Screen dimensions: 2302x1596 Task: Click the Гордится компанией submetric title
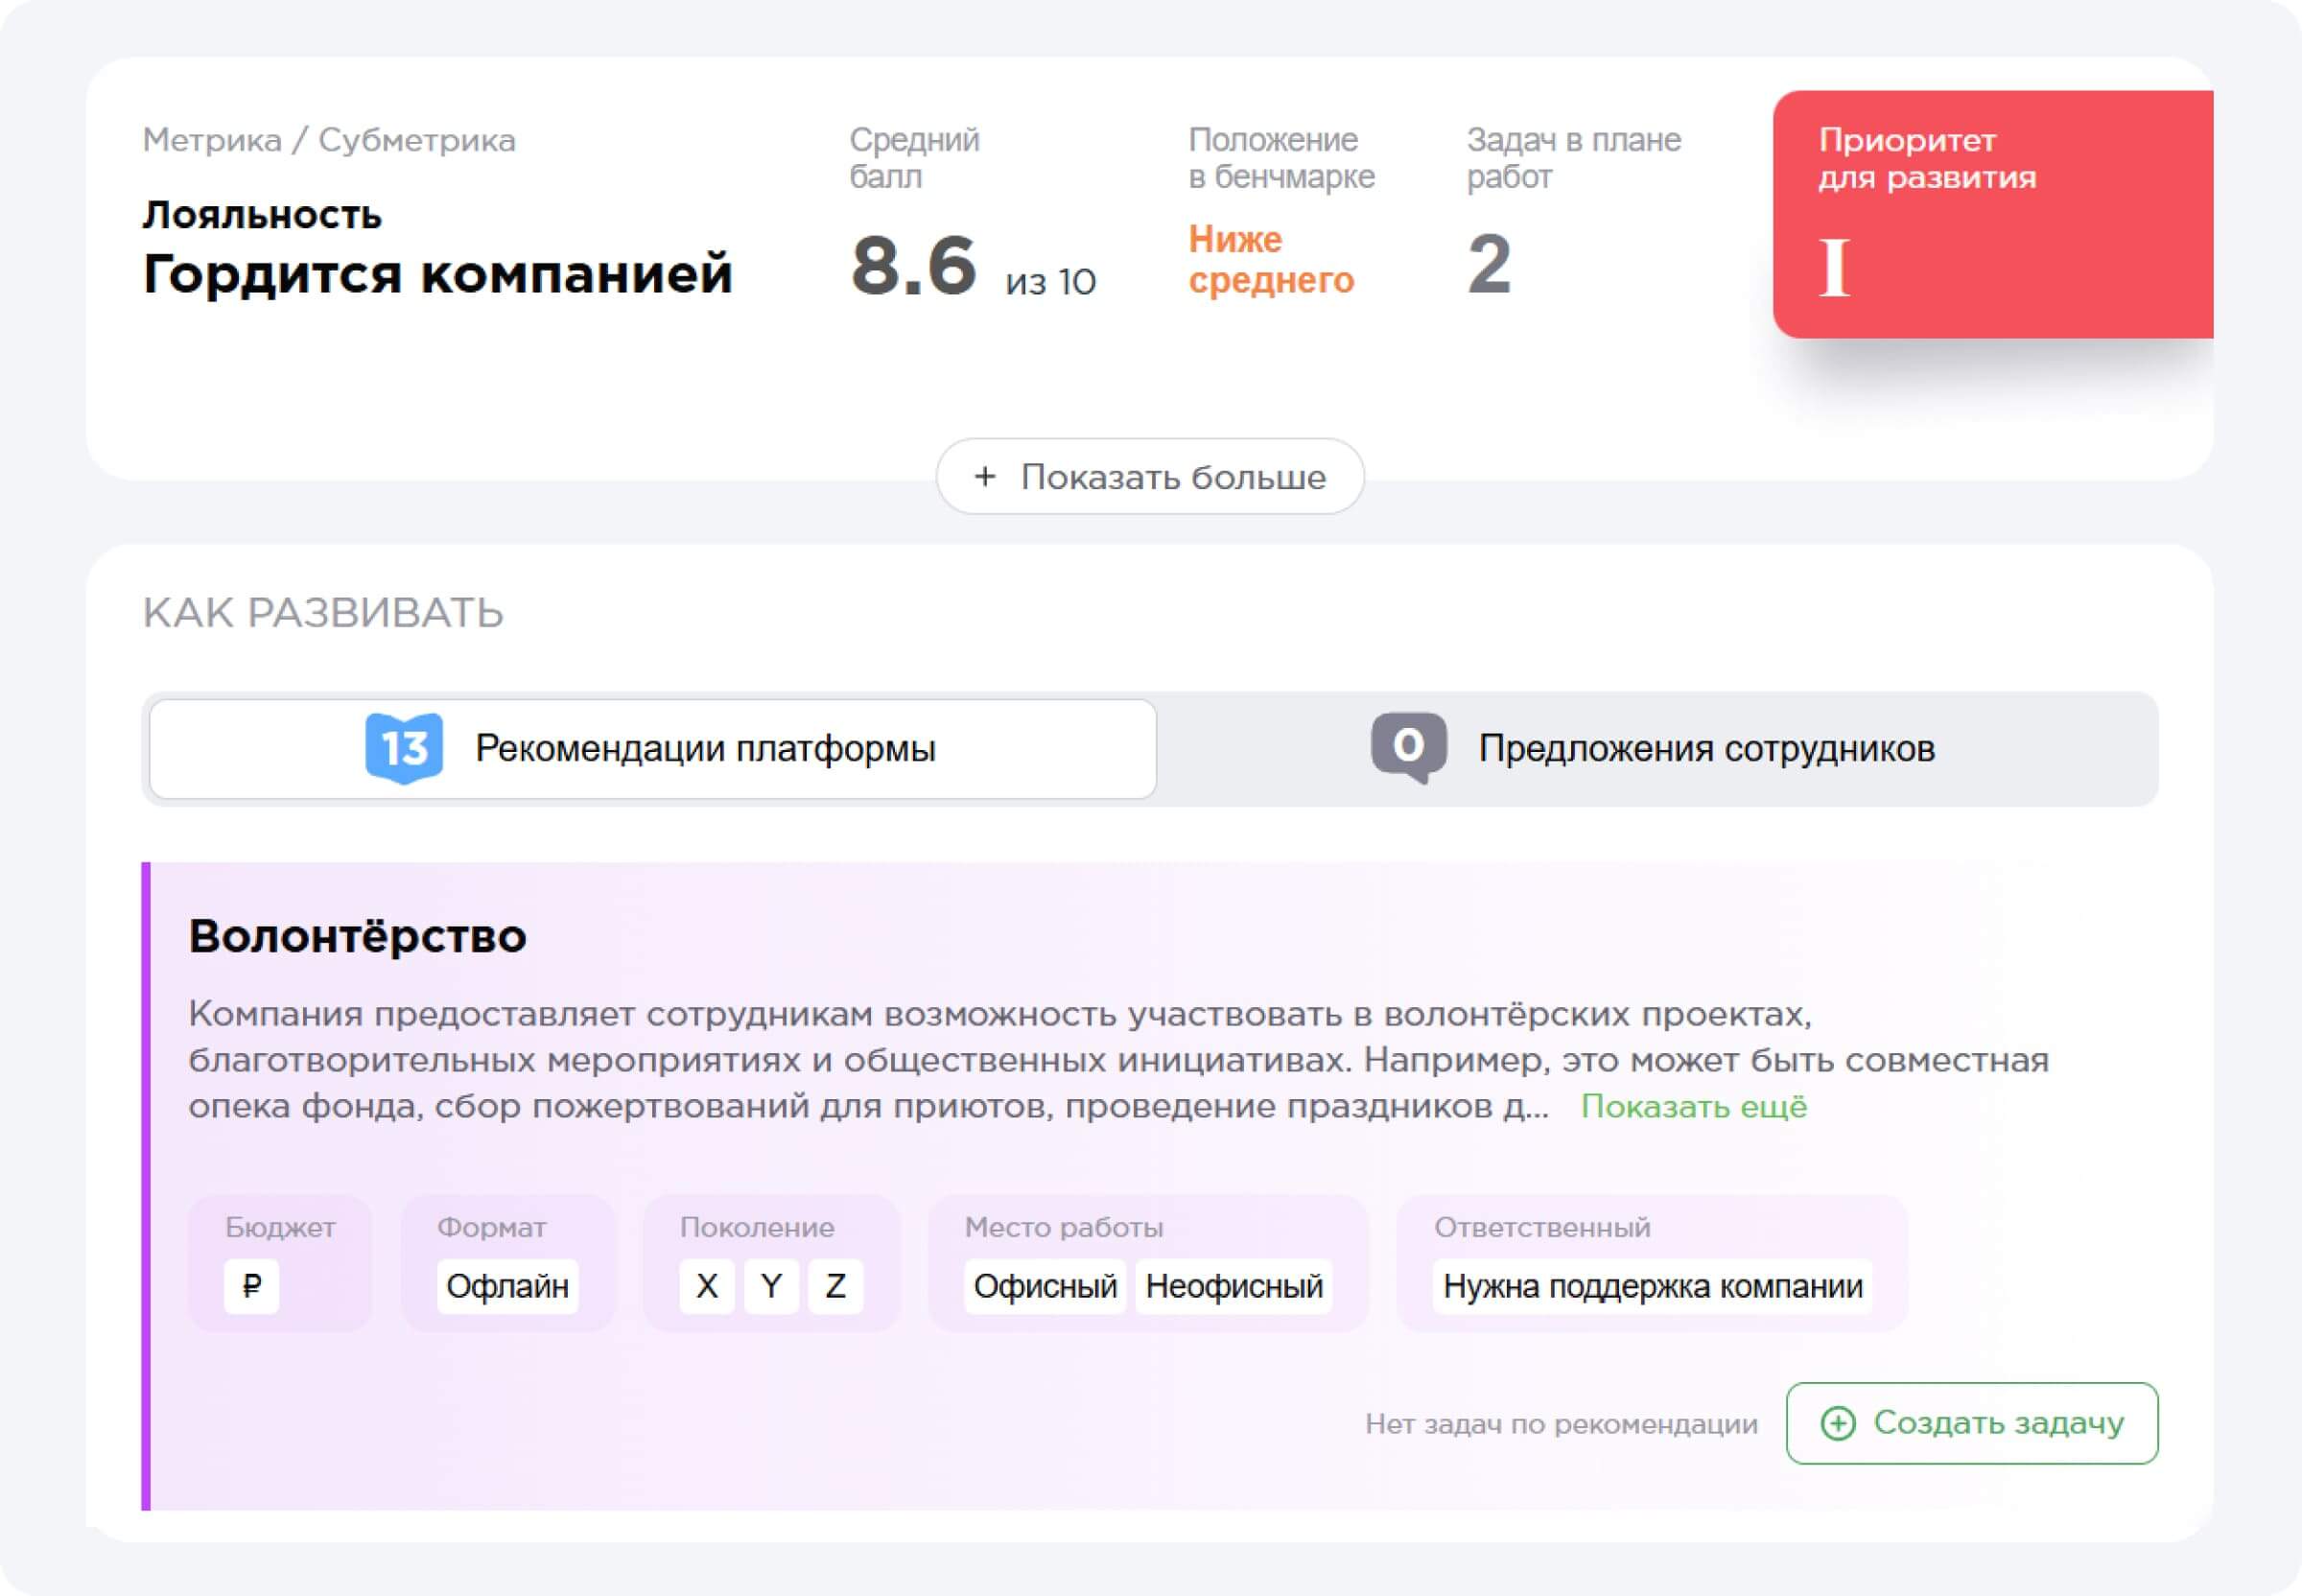pyautogui.click(x=437, y=273)
